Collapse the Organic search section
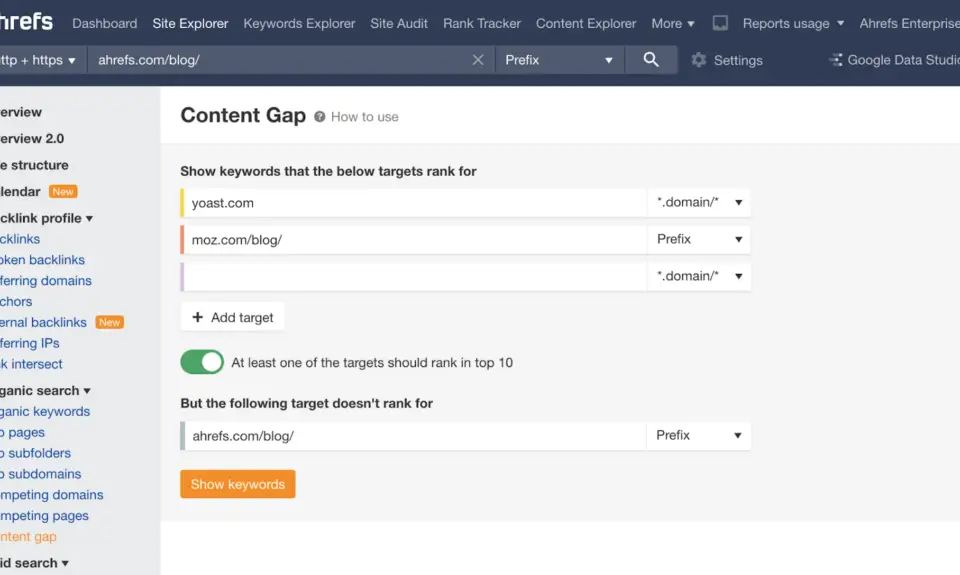960x575 pixels. click(45, 391)
